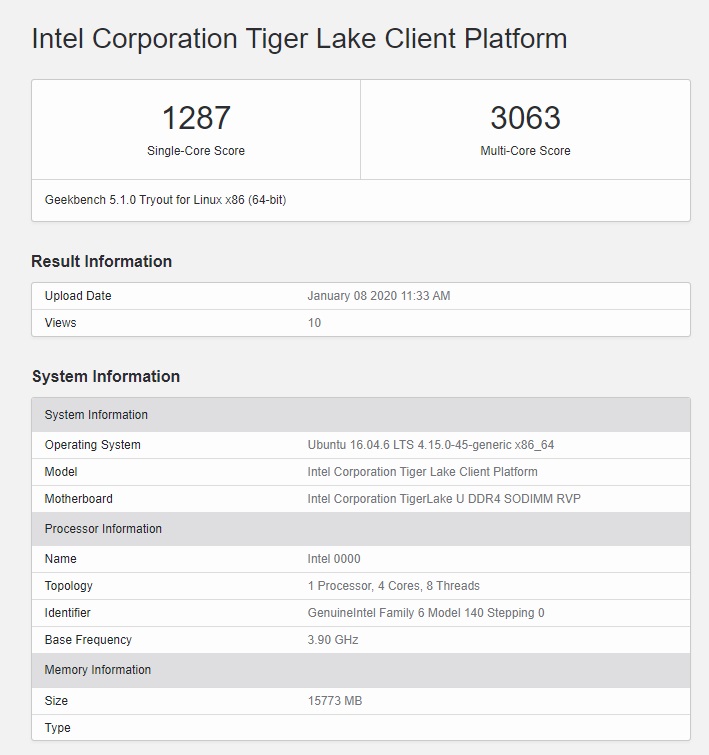Select the processor name Intel 0000
The width and height of the screenshot is (709, 755).
click(x=334, y=559)
